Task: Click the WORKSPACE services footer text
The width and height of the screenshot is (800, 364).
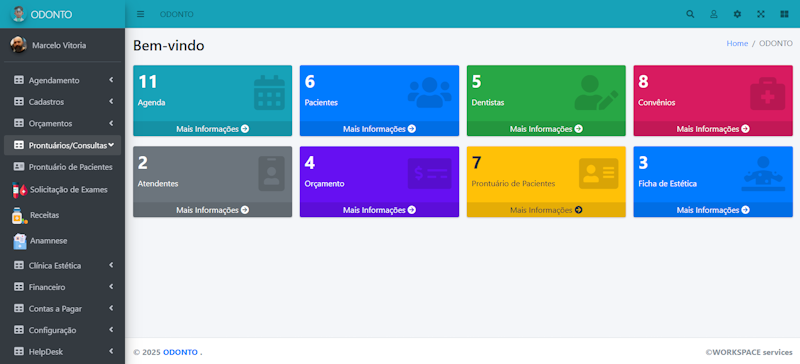Action: click(749, 352)
